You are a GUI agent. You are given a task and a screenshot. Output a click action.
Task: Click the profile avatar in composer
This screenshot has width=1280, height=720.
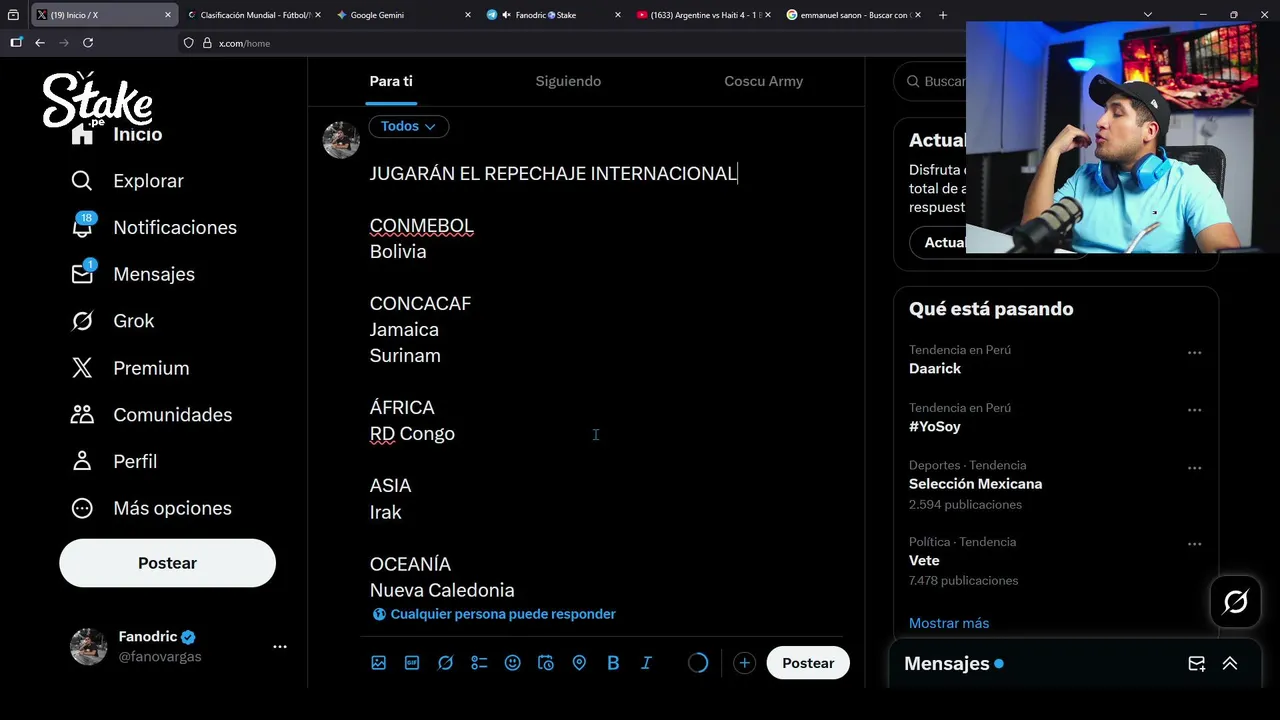click(341, 140)
